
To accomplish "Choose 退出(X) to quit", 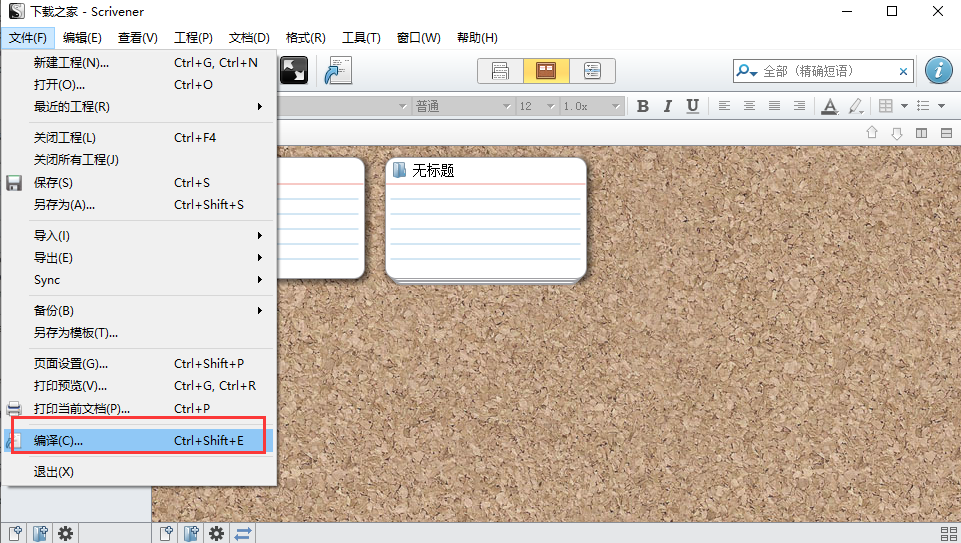I will [x=139, y=472].
